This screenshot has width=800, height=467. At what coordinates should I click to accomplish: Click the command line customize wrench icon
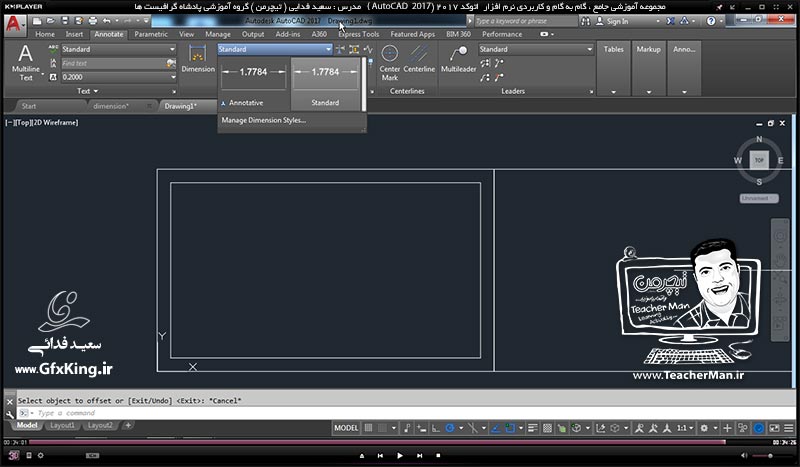(10, 414)
